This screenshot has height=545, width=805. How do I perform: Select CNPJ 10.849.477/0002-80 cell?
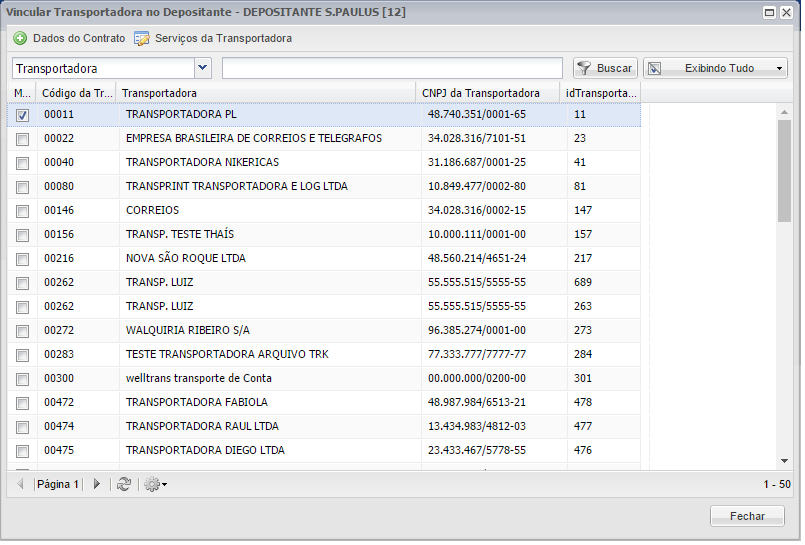click(494, 186)
